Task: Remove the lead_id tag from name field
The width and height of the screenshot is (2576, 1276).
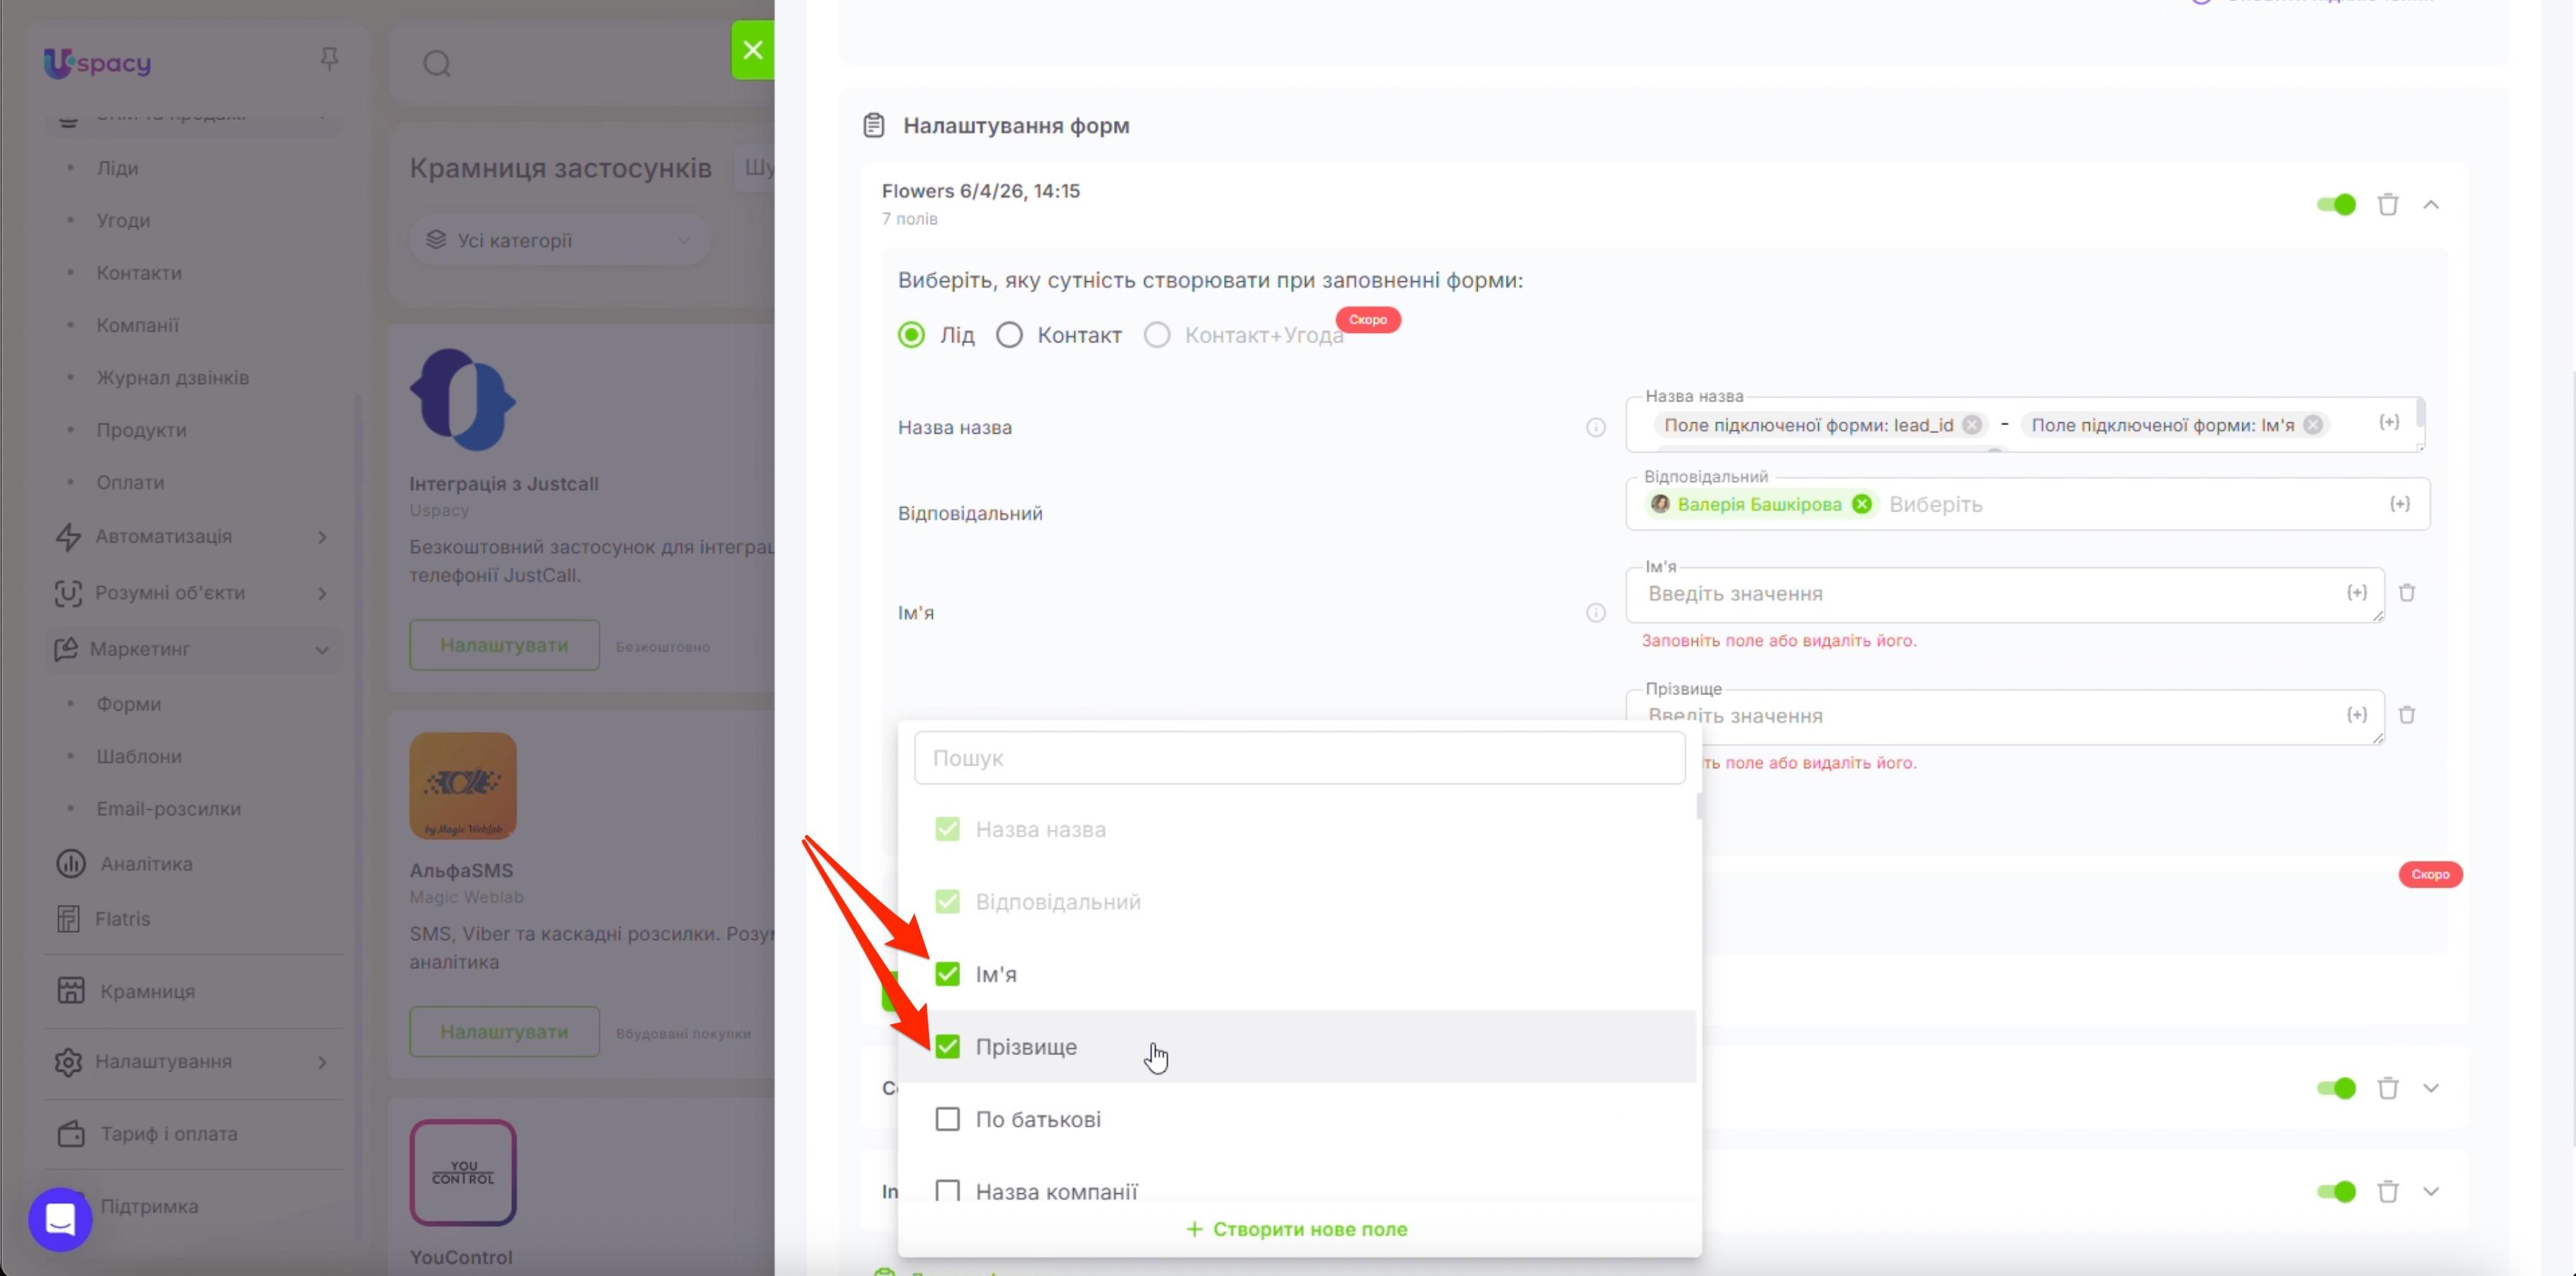Action: 1972,425
